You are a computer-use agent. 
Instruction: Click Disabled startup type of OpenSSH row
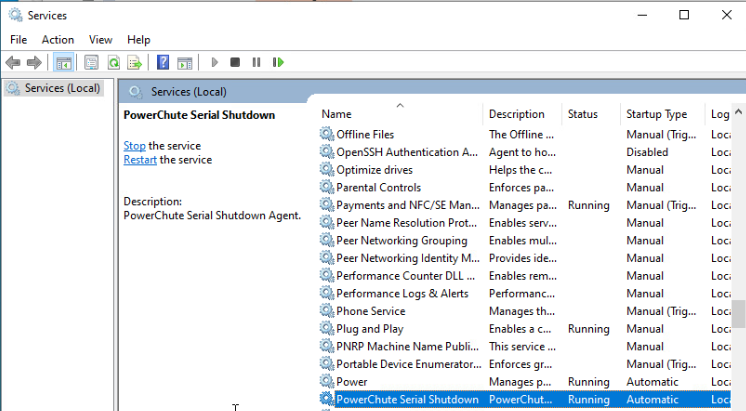(647, 152)
